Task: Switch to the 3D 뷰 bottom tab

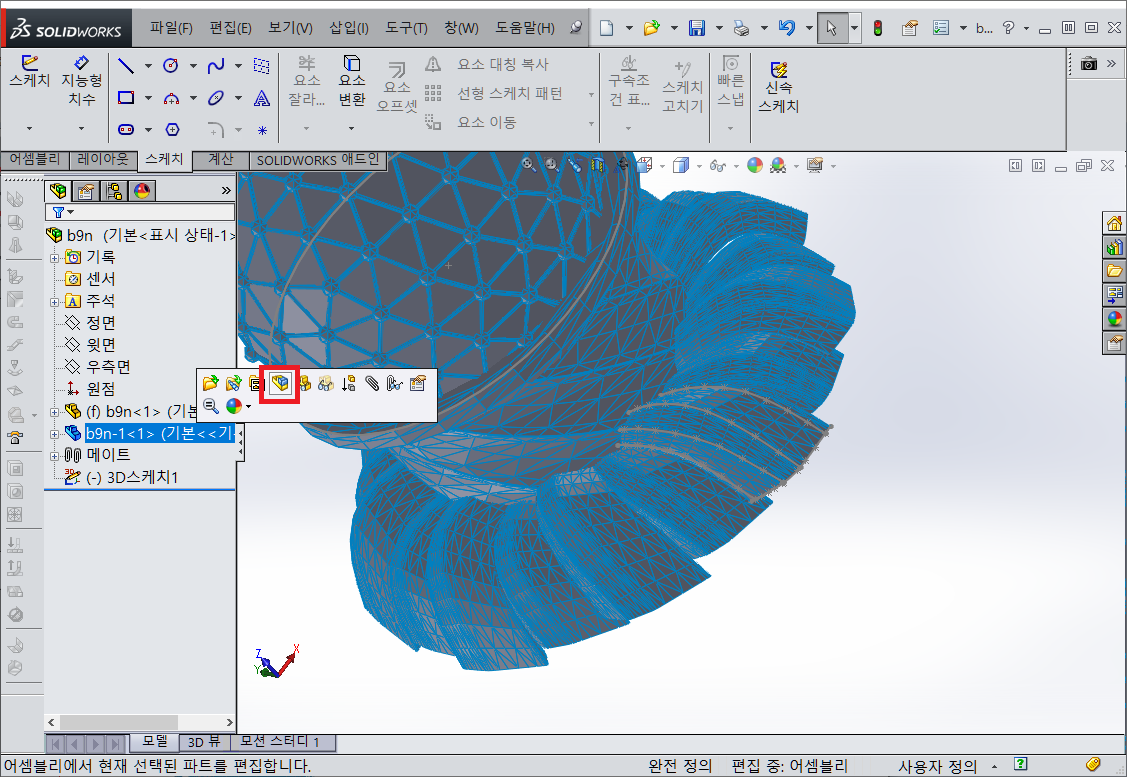Action: [204, 742]
